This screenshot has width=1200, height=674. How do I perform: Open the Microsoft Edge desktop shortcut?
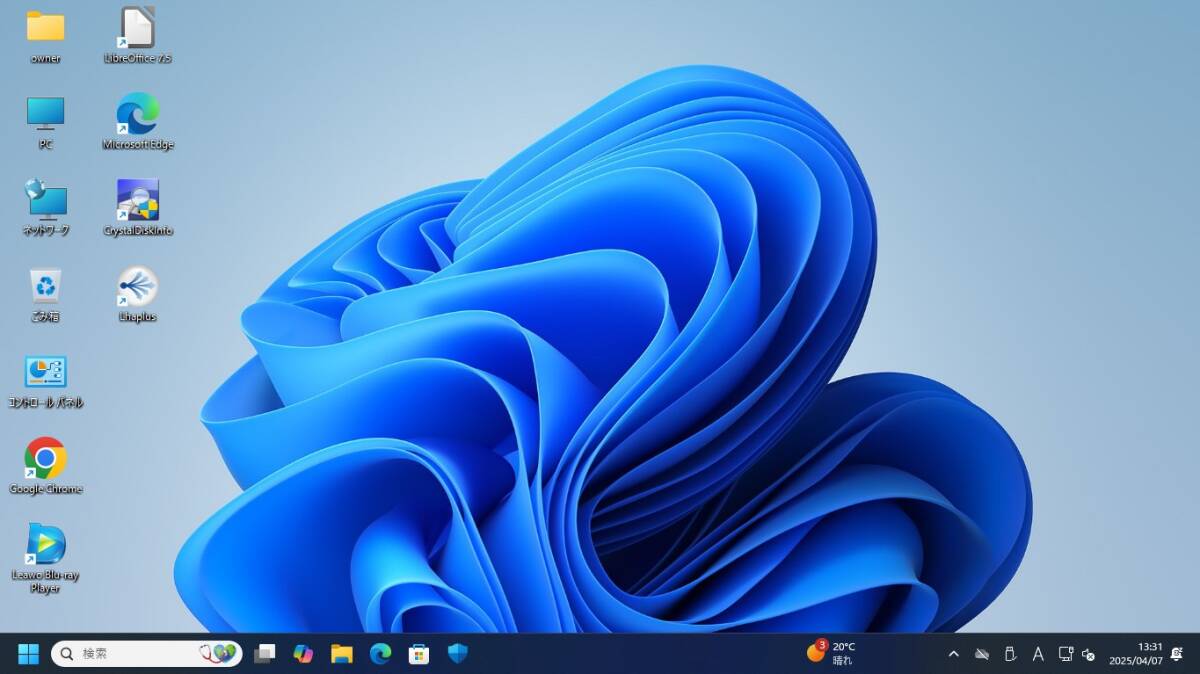137,118
